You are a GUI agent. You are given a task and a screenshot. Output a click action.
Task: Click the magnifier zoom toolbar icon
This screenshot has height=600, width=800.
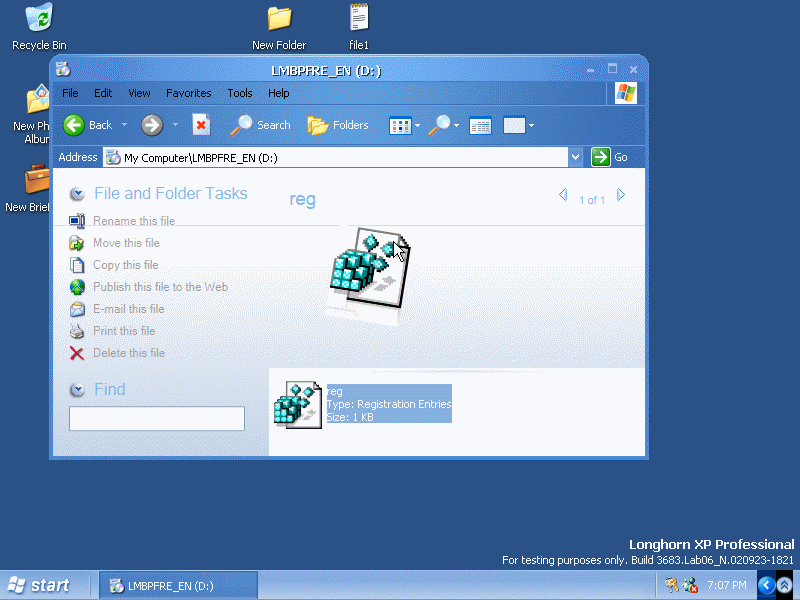tap(439, 125)
